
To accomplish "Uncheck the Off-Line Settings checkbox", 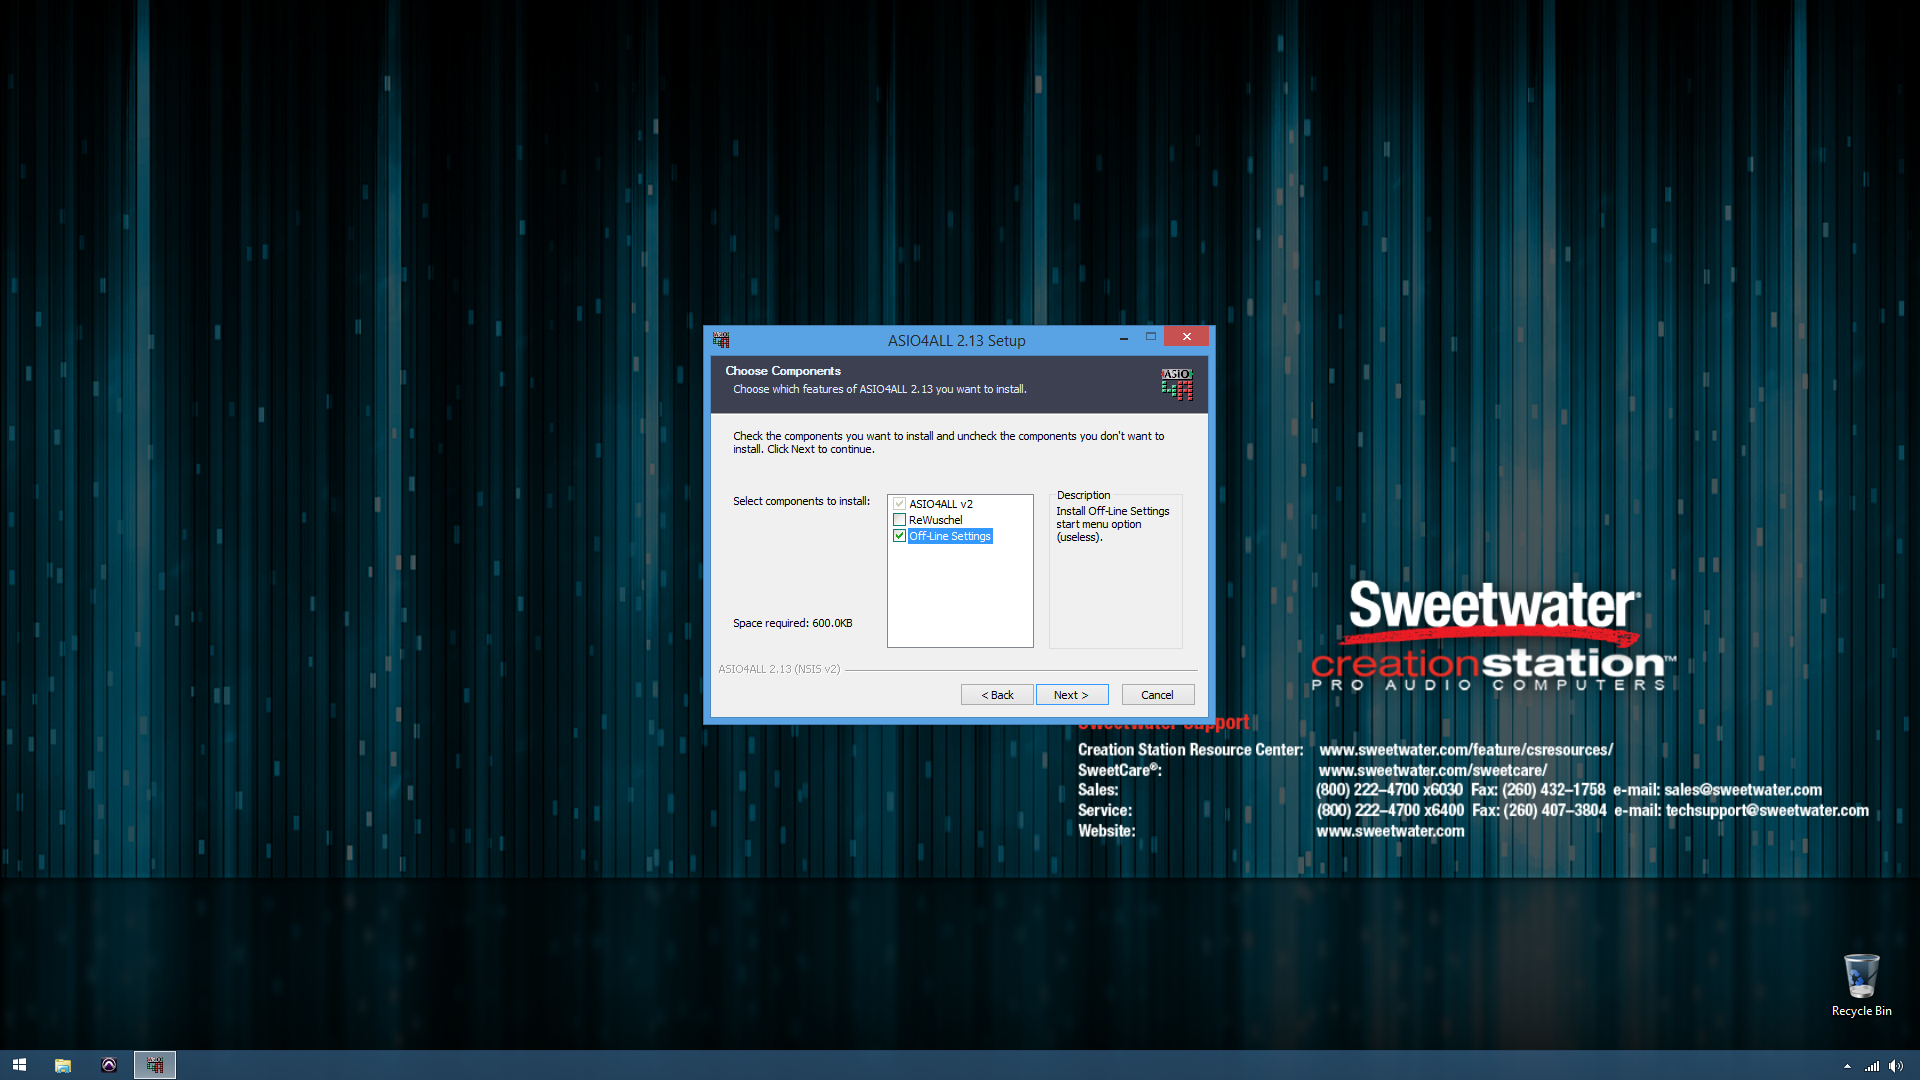I will pyautogui.click(x=899, y=536).
